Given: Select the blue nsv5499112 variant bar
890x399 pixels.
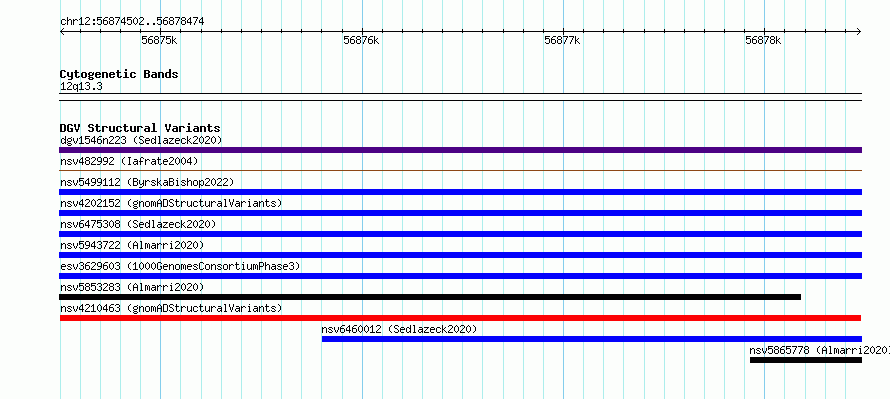Looking at the screenshot, I should 460,192.
